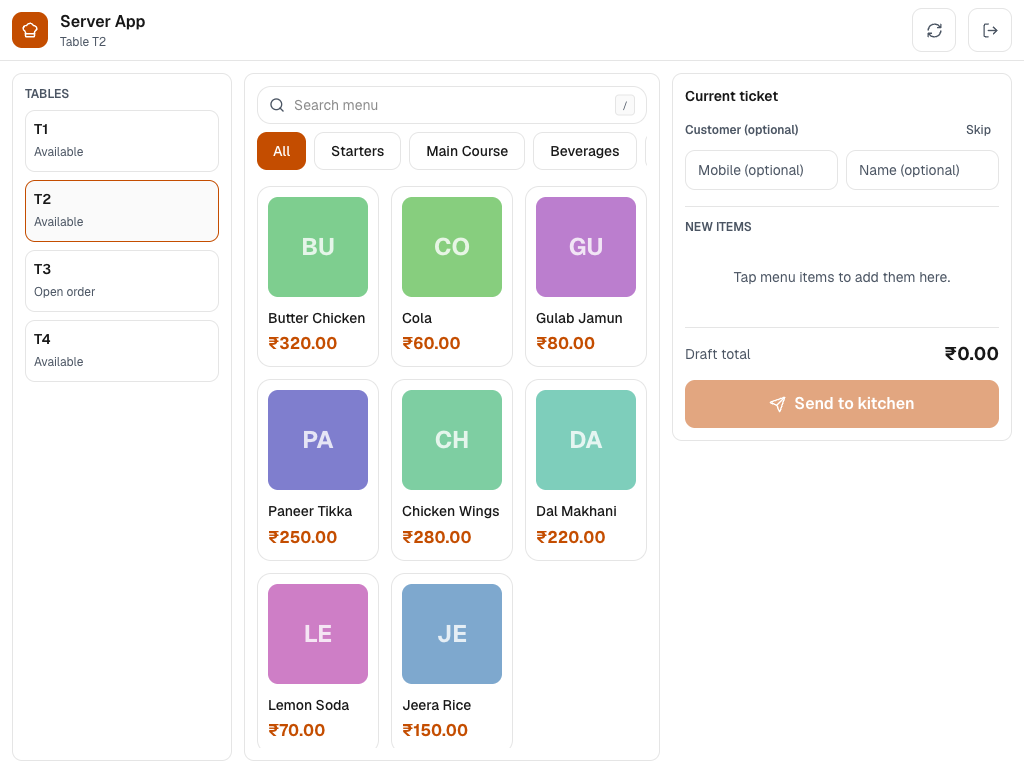Click the search magnifier icon
This screenshot has width=1024, height=768.
[277, 105]
